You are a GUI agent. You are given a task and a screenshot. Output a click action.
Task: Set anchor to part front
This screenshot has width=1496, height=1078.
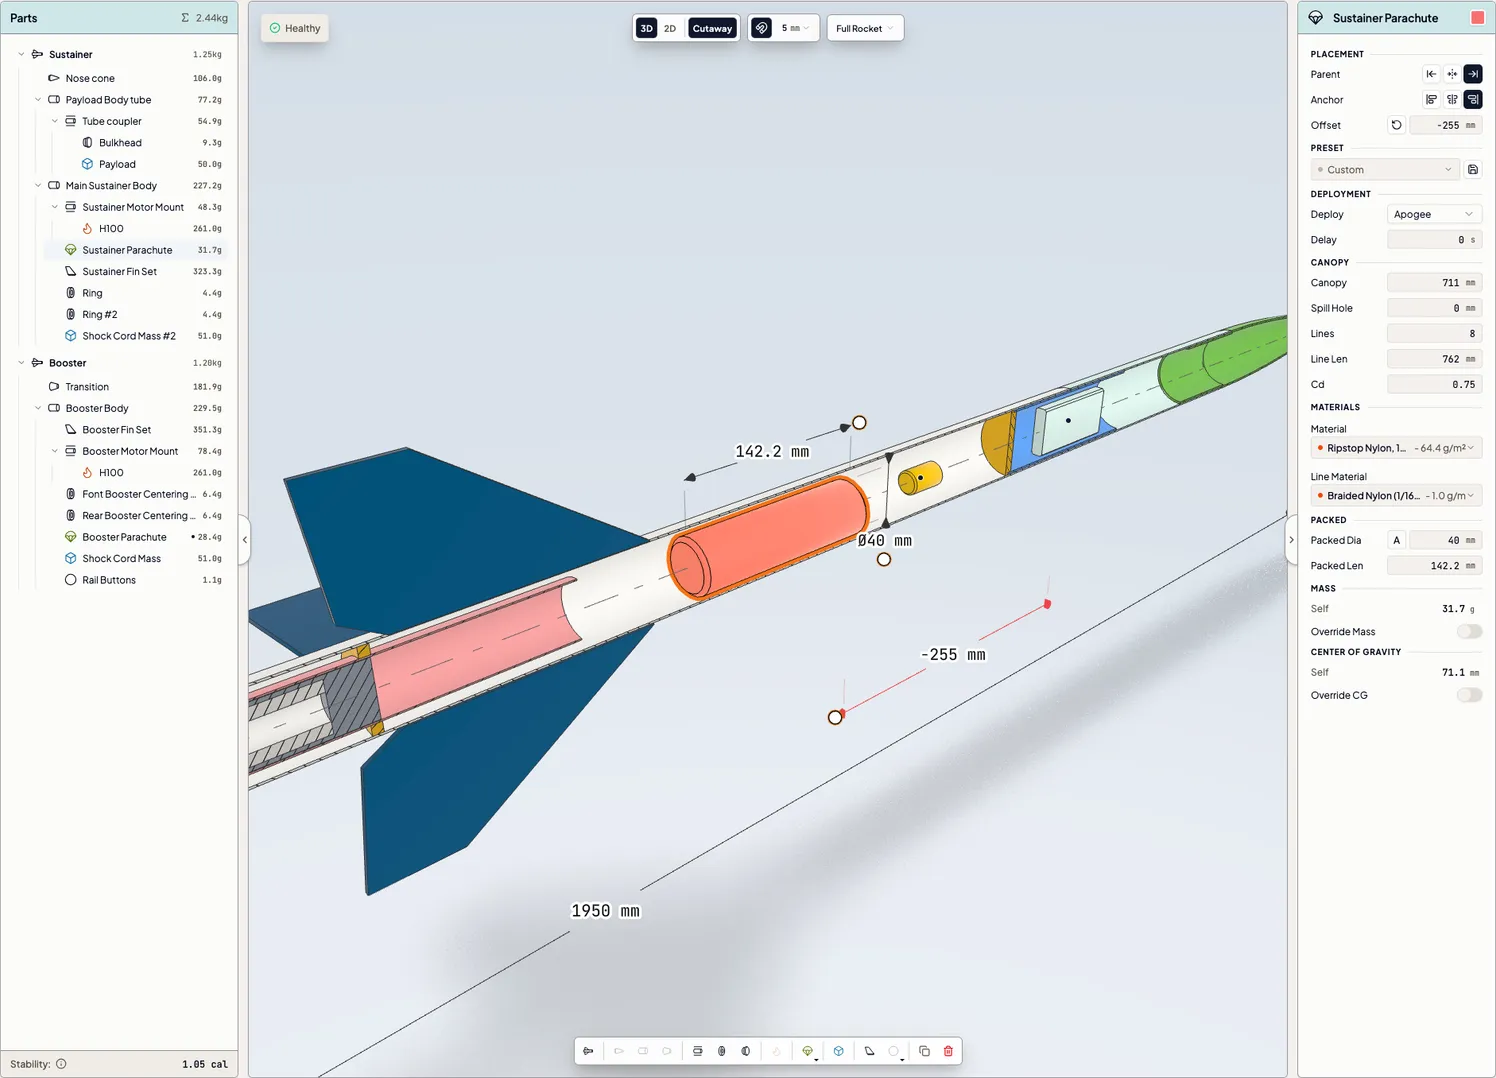point(1431,99)
